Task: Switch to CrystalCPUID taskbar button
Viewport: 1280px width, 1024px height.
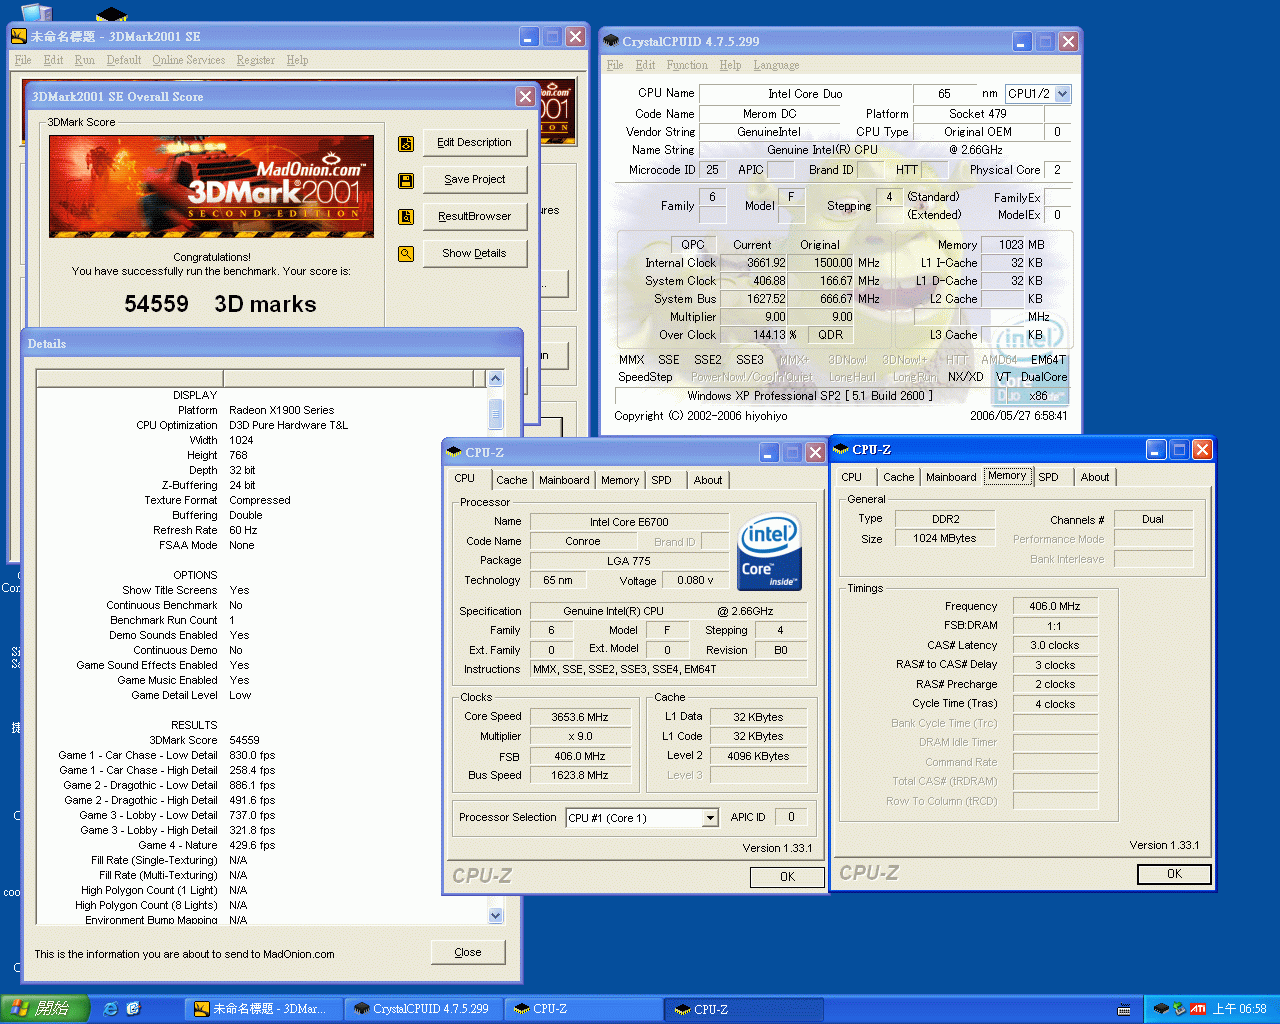Action: [424, 1009]
